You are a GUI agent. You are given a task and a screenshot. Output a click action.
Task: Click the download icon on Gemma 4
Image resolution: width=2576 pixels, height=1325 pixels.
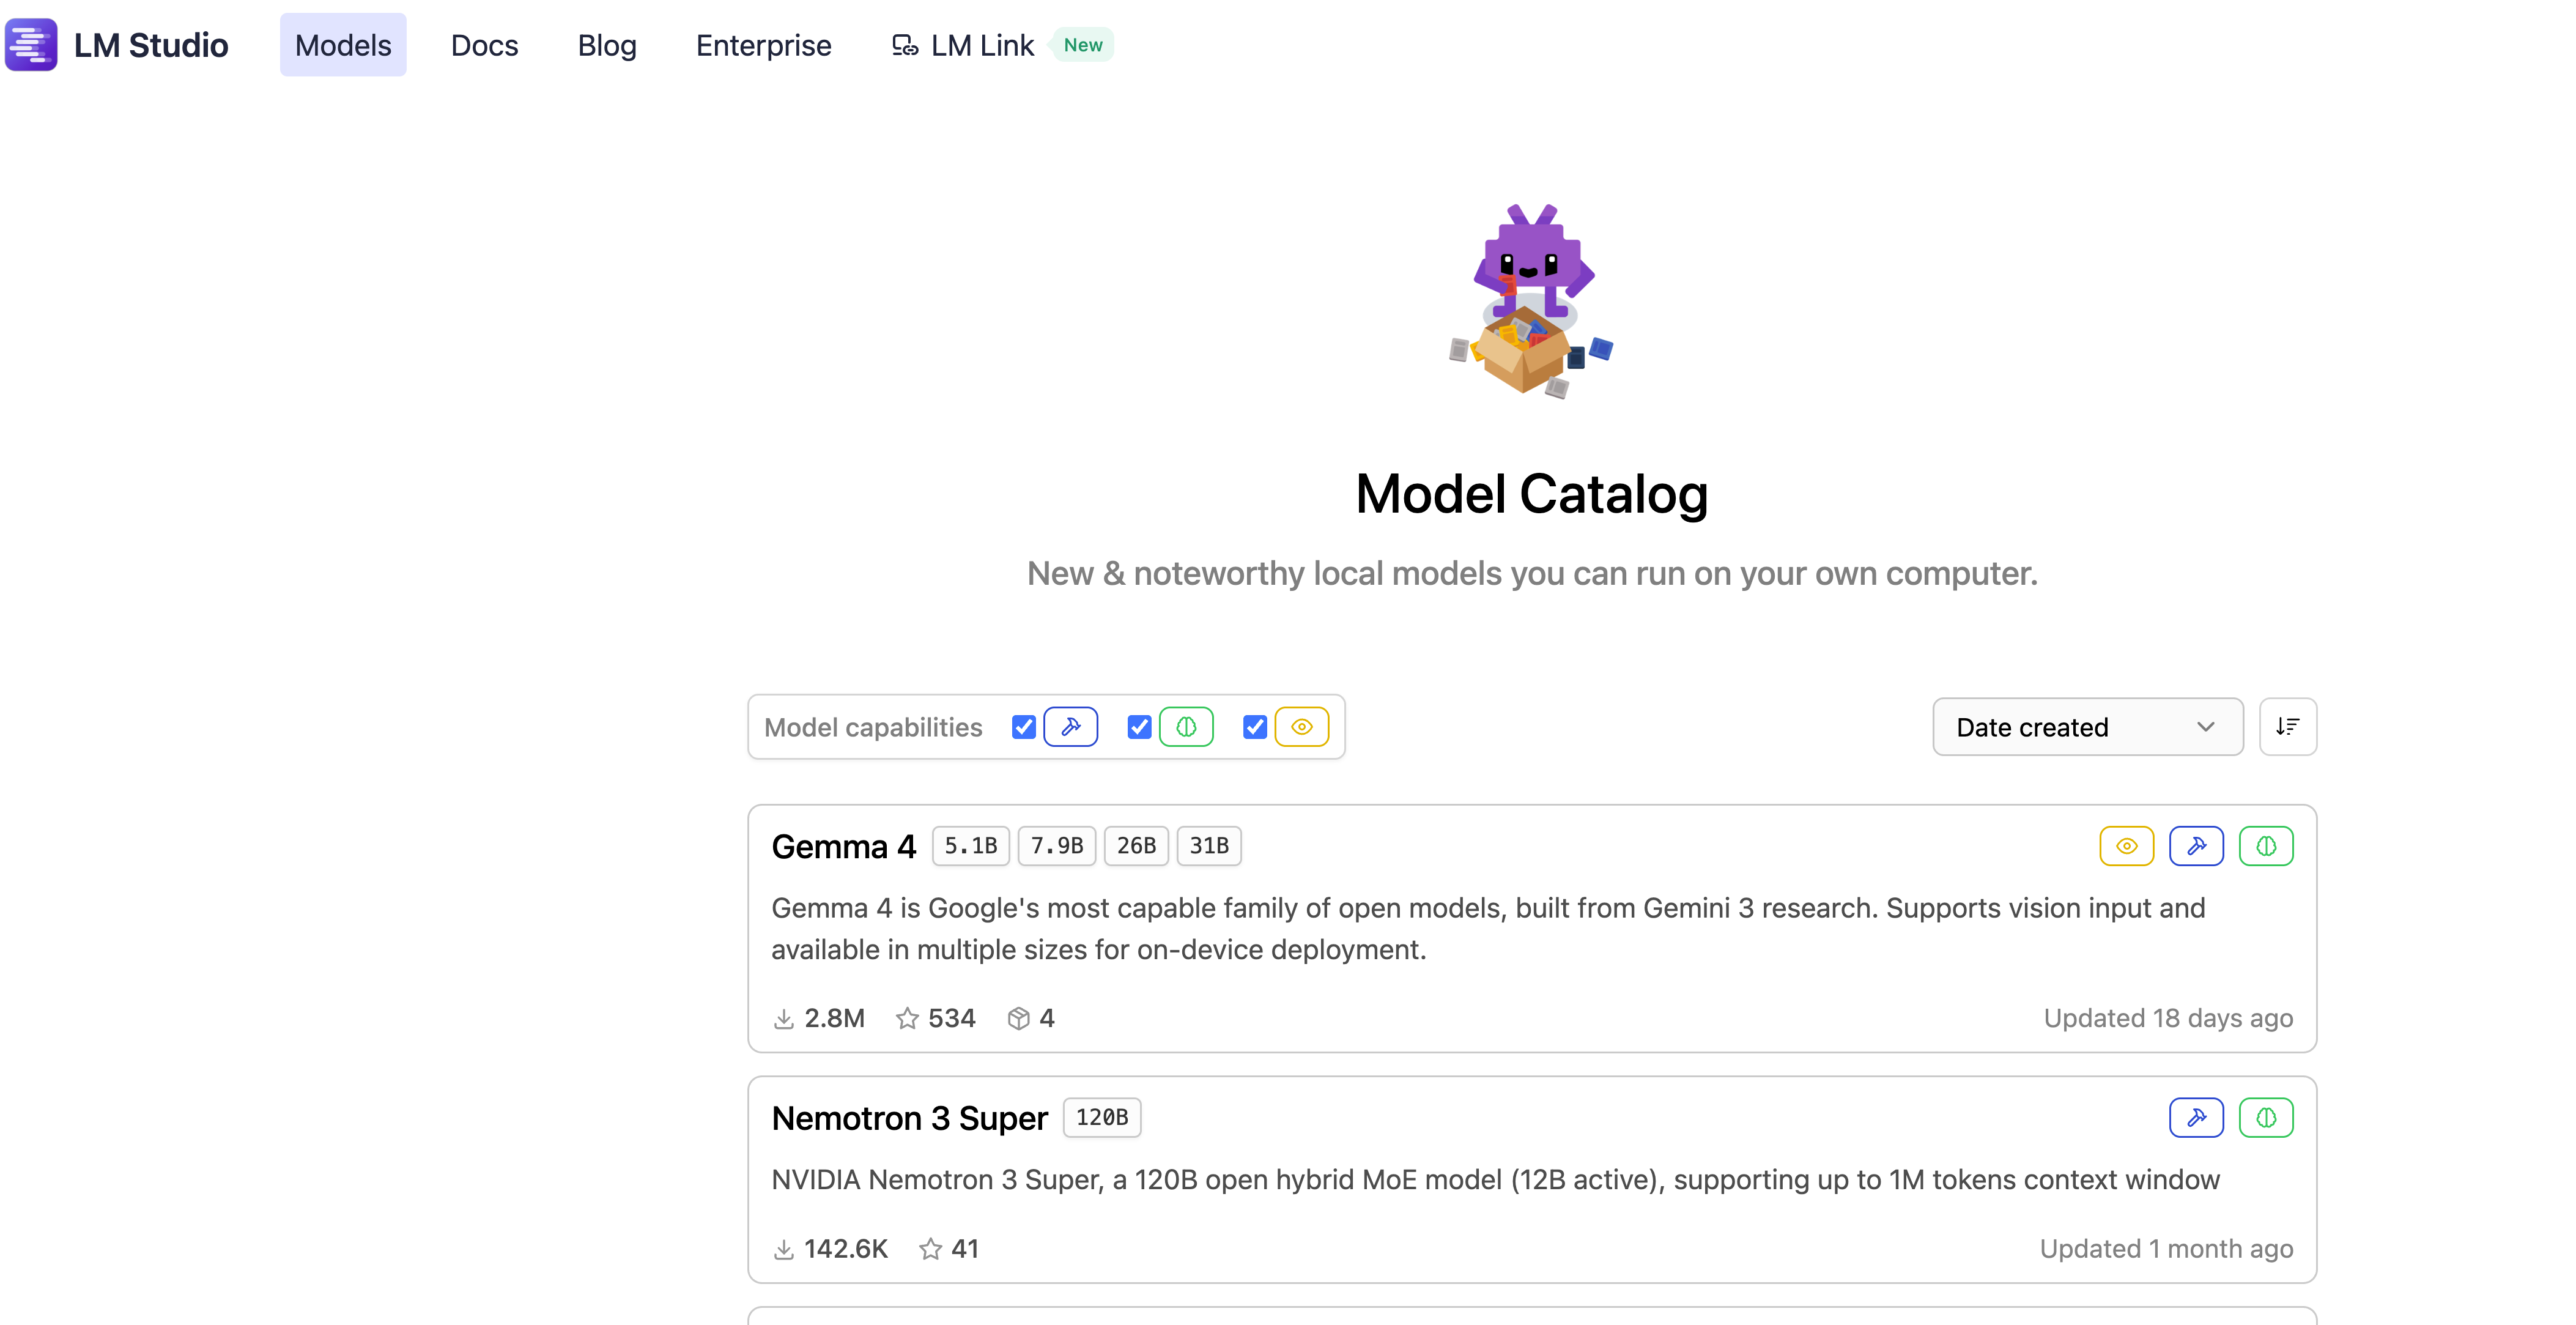click(784, 1019)
